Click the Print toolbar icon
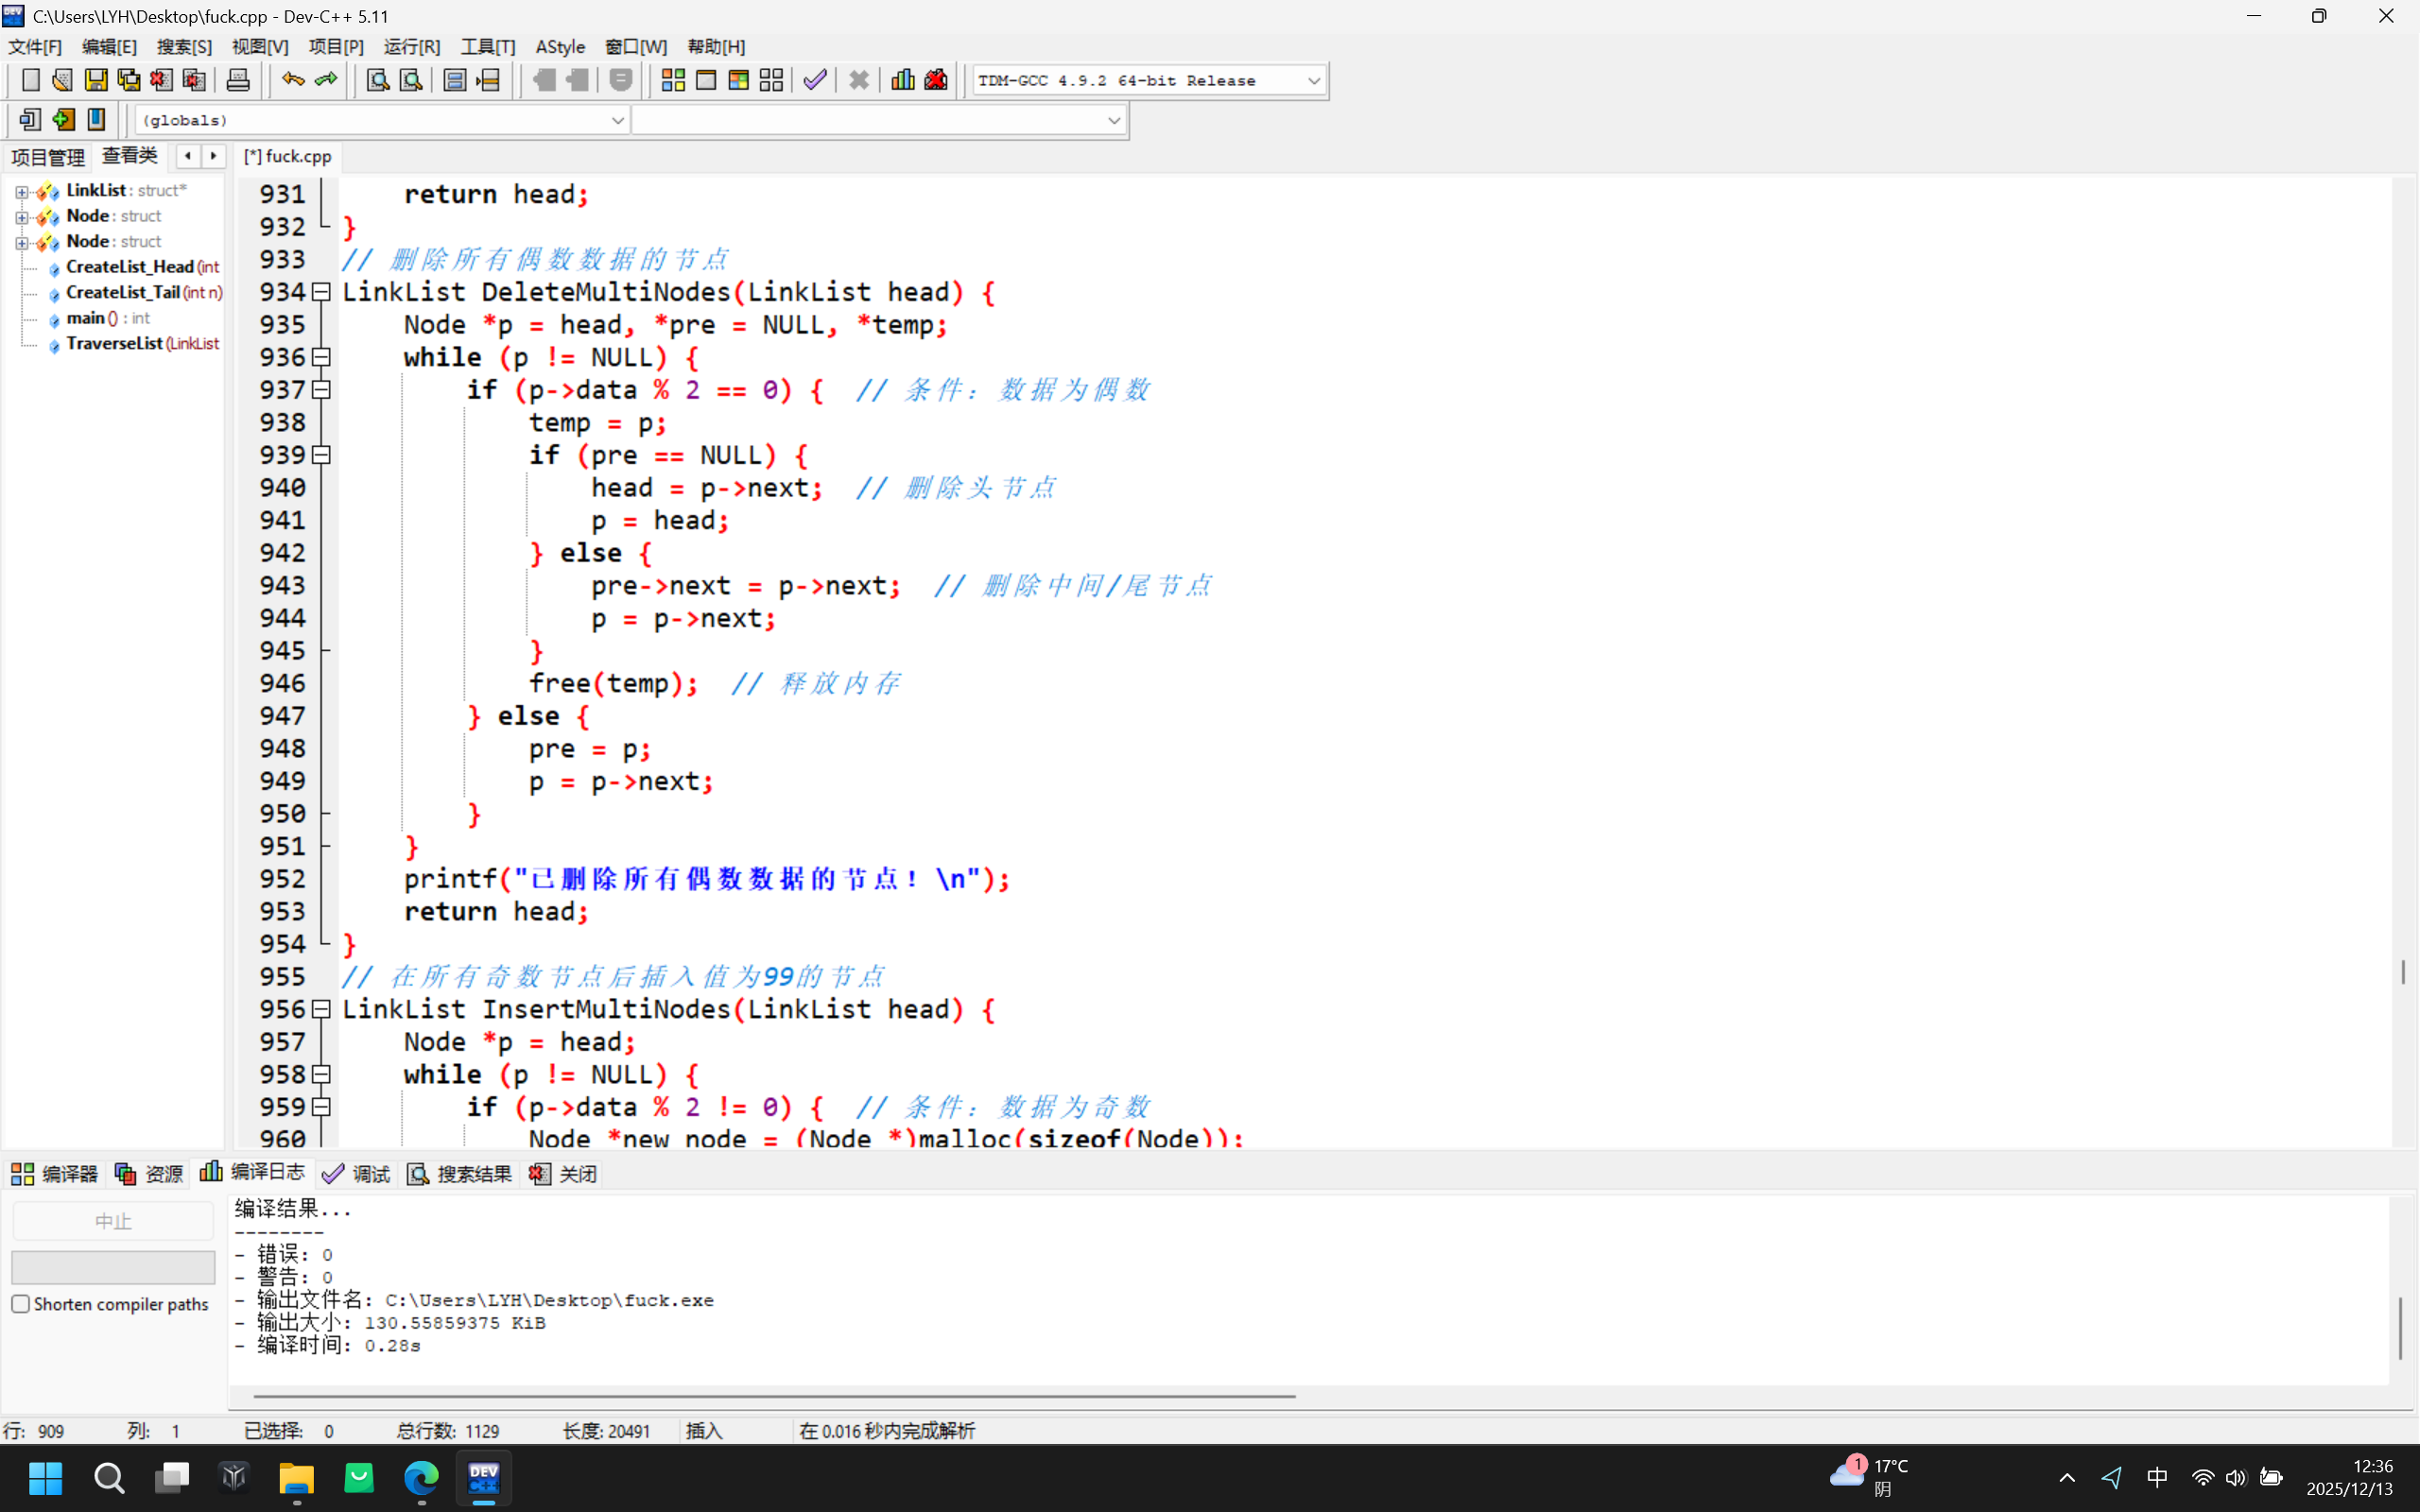2420x1512 pixels. point(238,80)
